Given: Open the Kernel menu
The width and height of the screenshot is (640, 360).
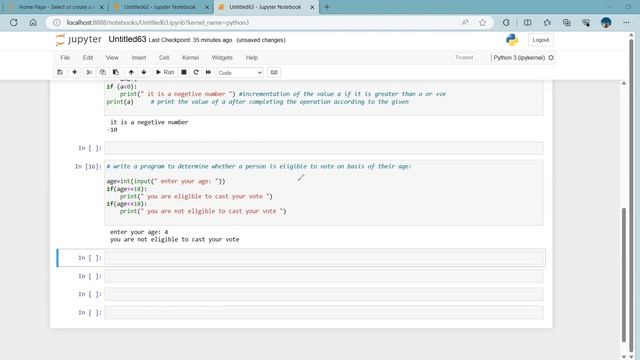Looking at the screenshot, I should pos(190,58).
